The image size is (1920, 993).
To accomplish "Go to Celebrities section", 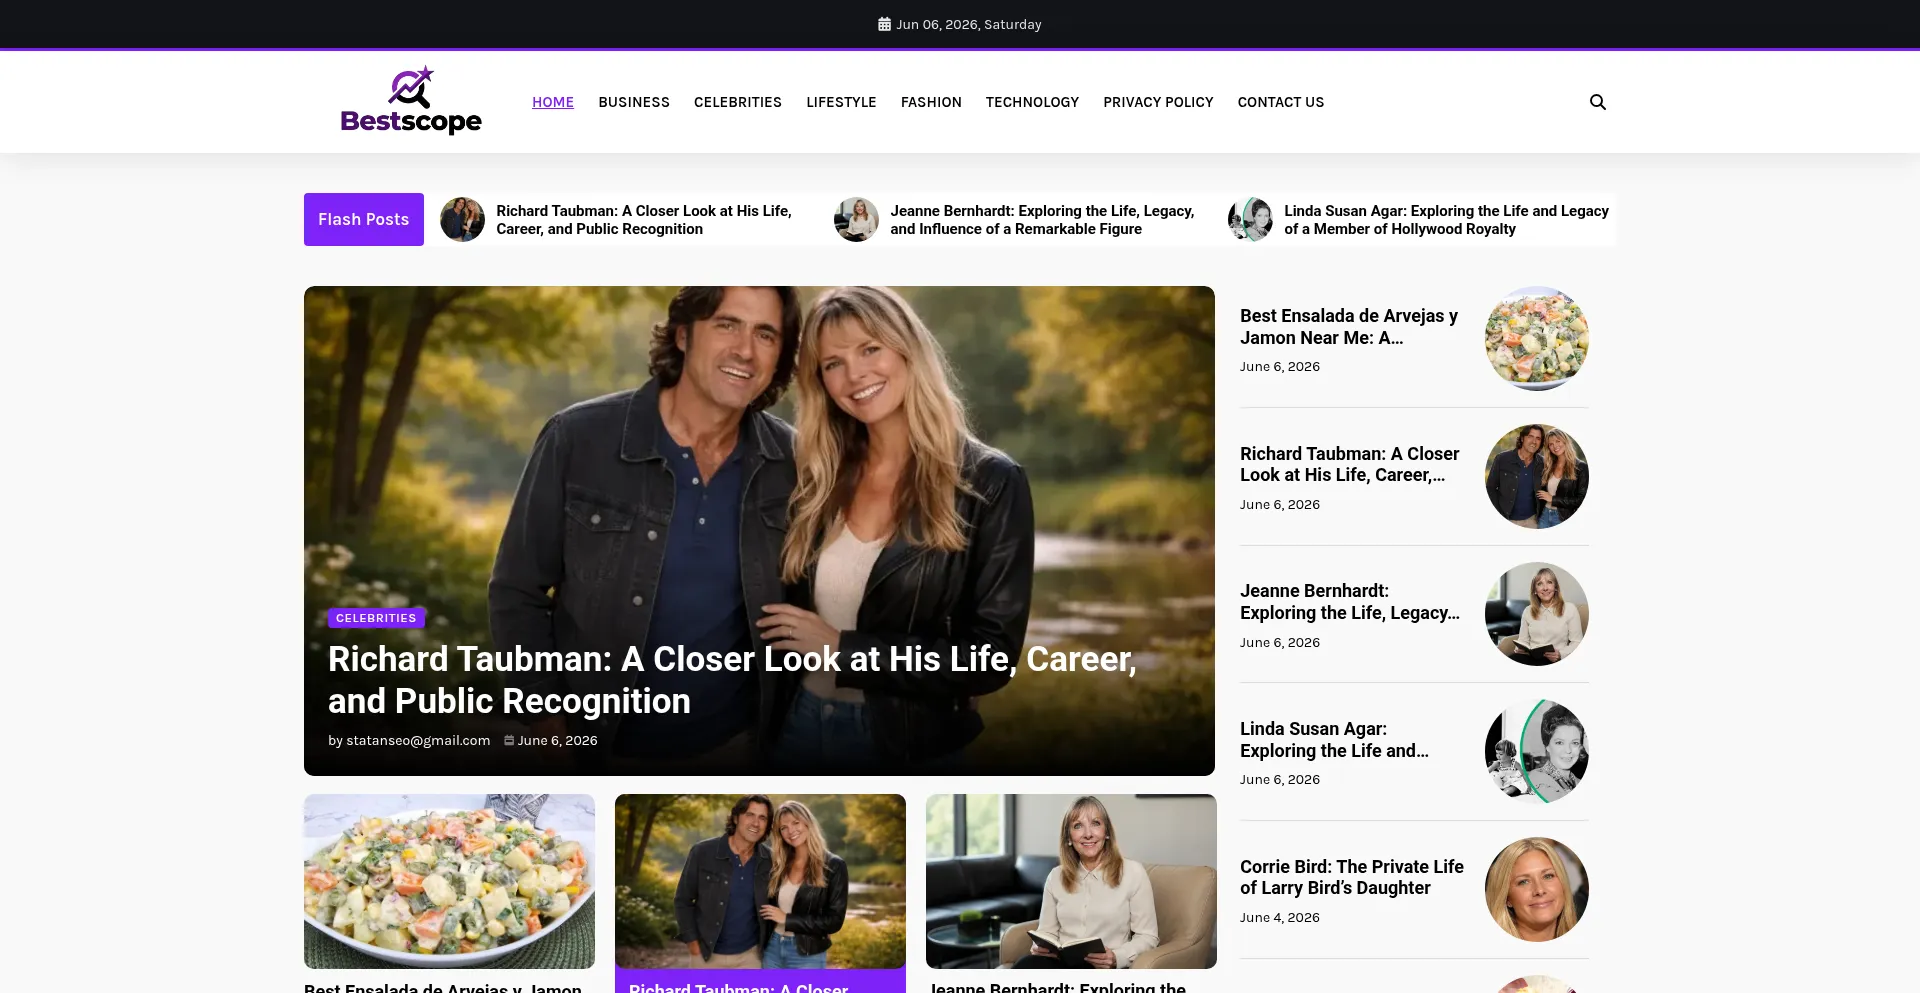I will (738, 102).
